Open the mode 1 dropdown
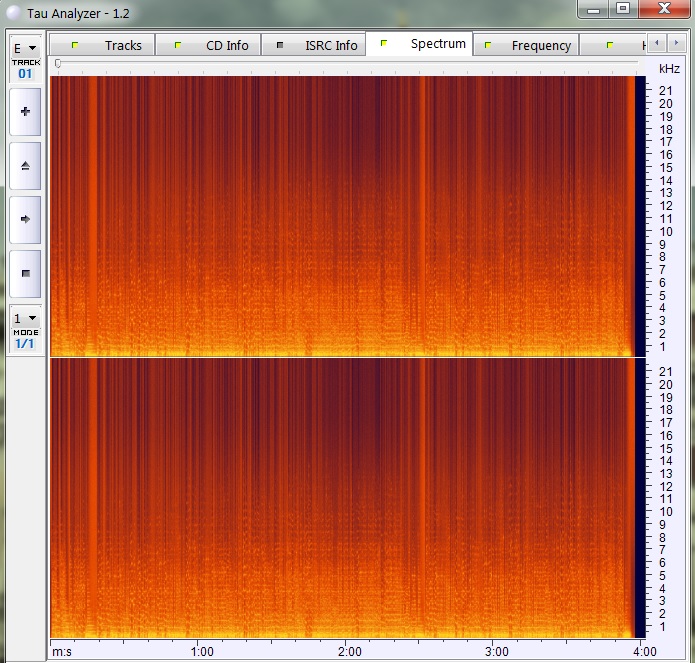The width and height of the screenshot is (695, 663). pyautogui.click(x=25, y=318)
